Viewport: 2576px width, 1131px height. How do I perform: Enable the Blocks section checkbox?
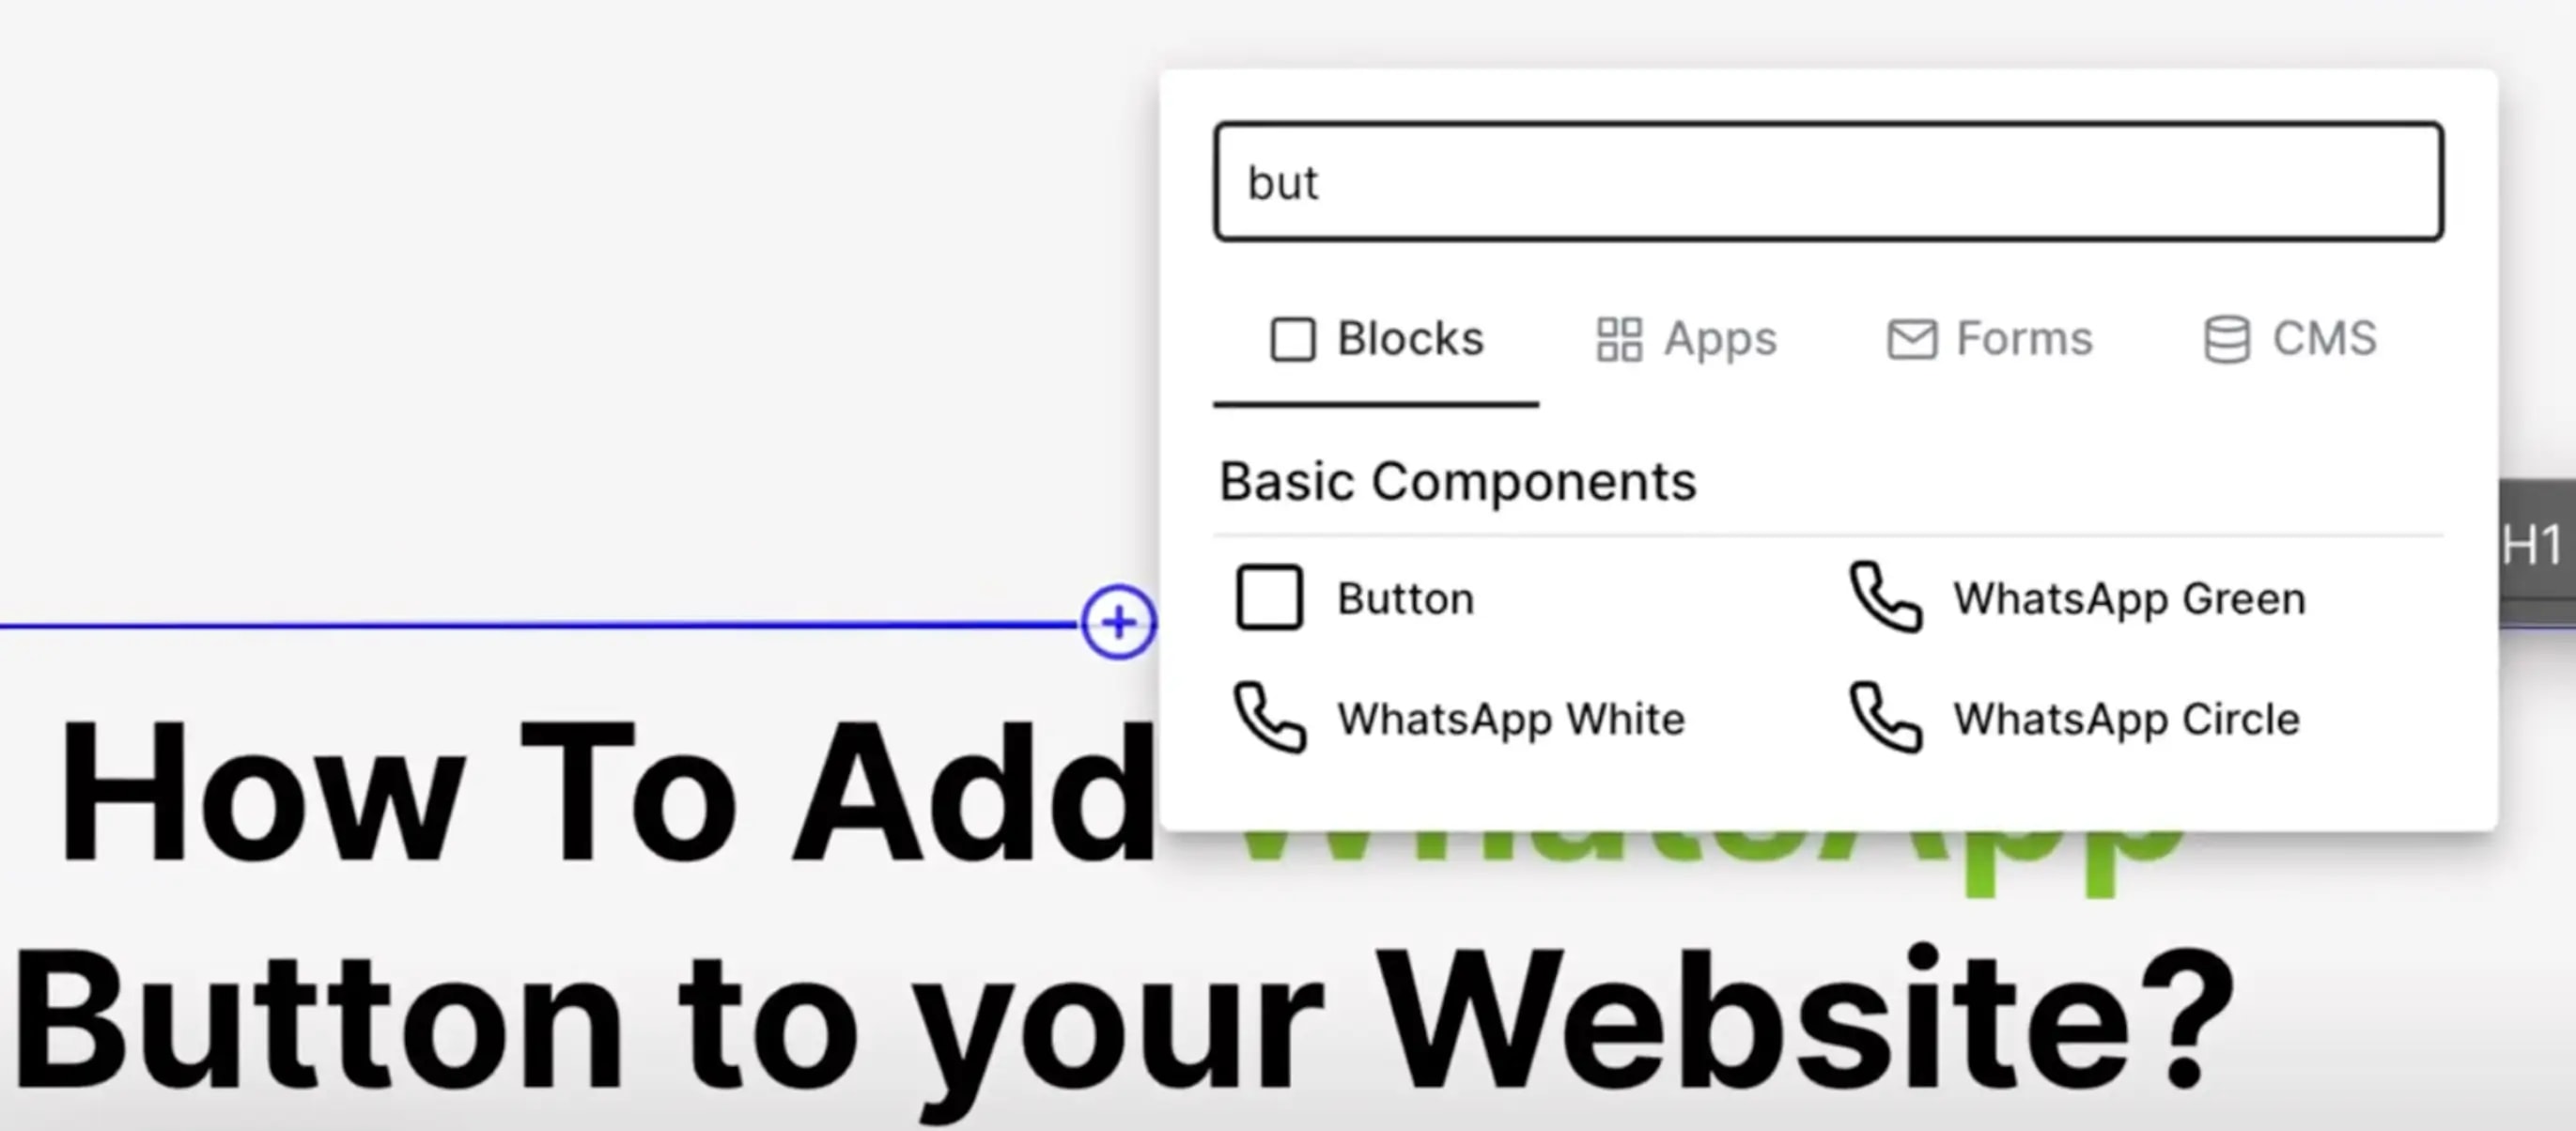tap(1291, 336)
